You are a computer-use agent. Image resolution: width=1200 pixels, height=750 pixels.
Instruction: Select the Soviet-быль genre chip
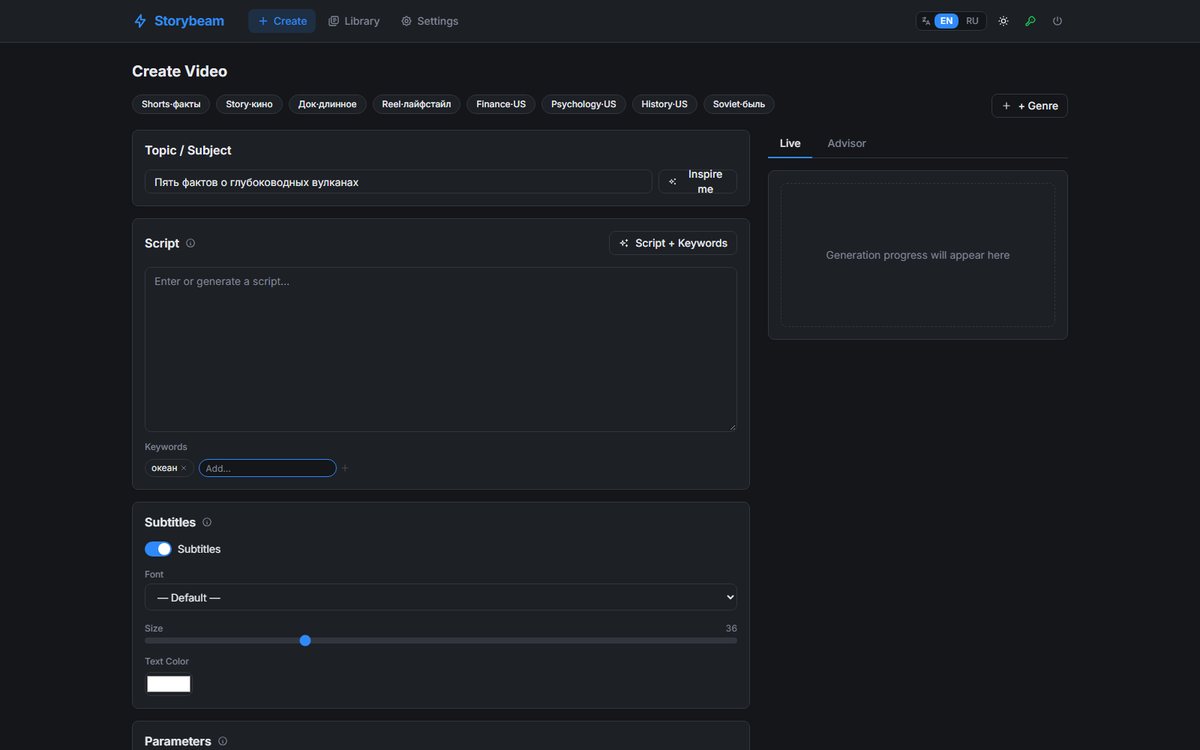(739, 104)
